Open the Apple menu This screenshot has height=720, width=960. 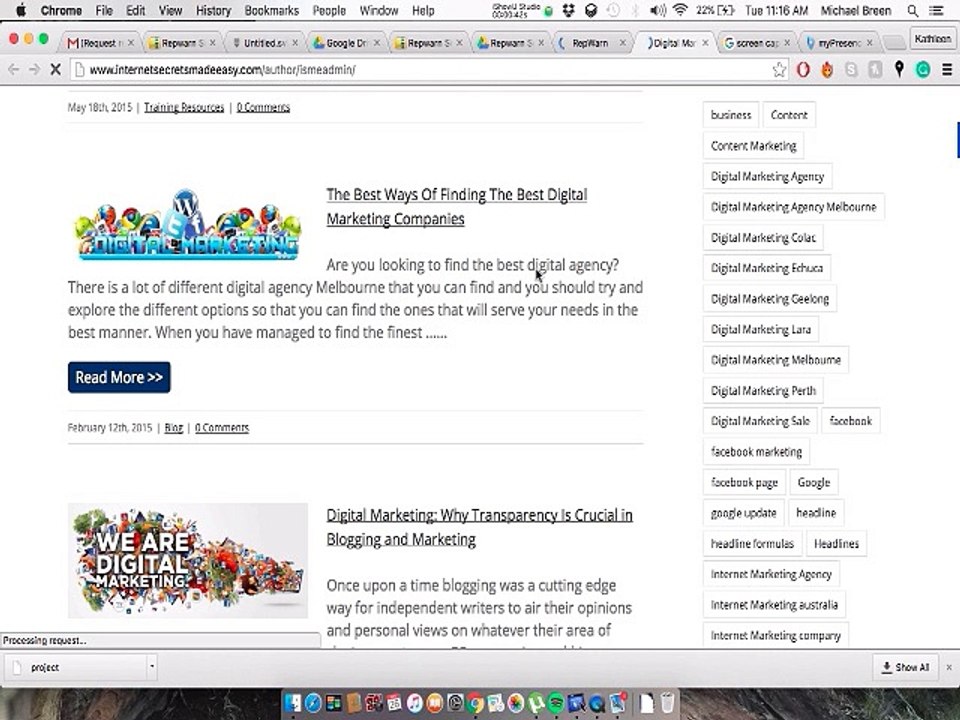[x=21, y=10]
